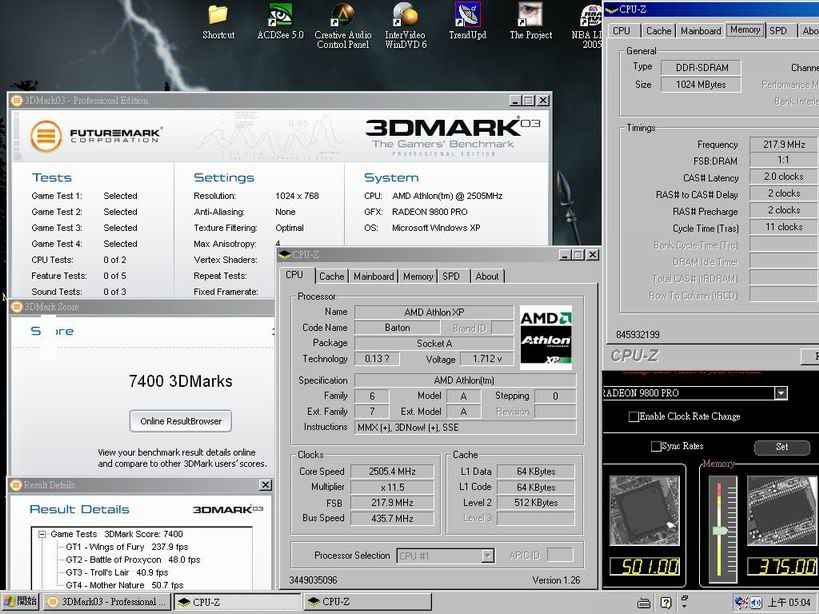Open TrendUpd desktop shortcut
819x614 pixels.
[467, 22]
